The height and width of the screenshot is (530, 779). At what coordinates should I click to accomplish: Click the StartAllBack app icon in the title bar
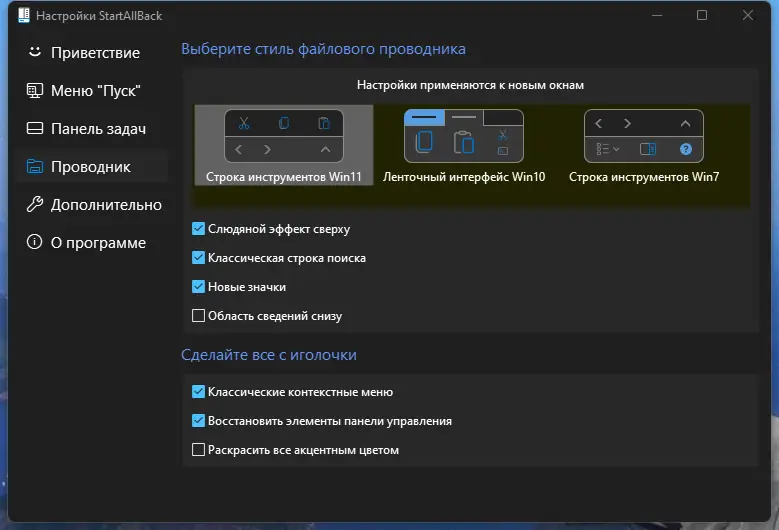[23, 15]
